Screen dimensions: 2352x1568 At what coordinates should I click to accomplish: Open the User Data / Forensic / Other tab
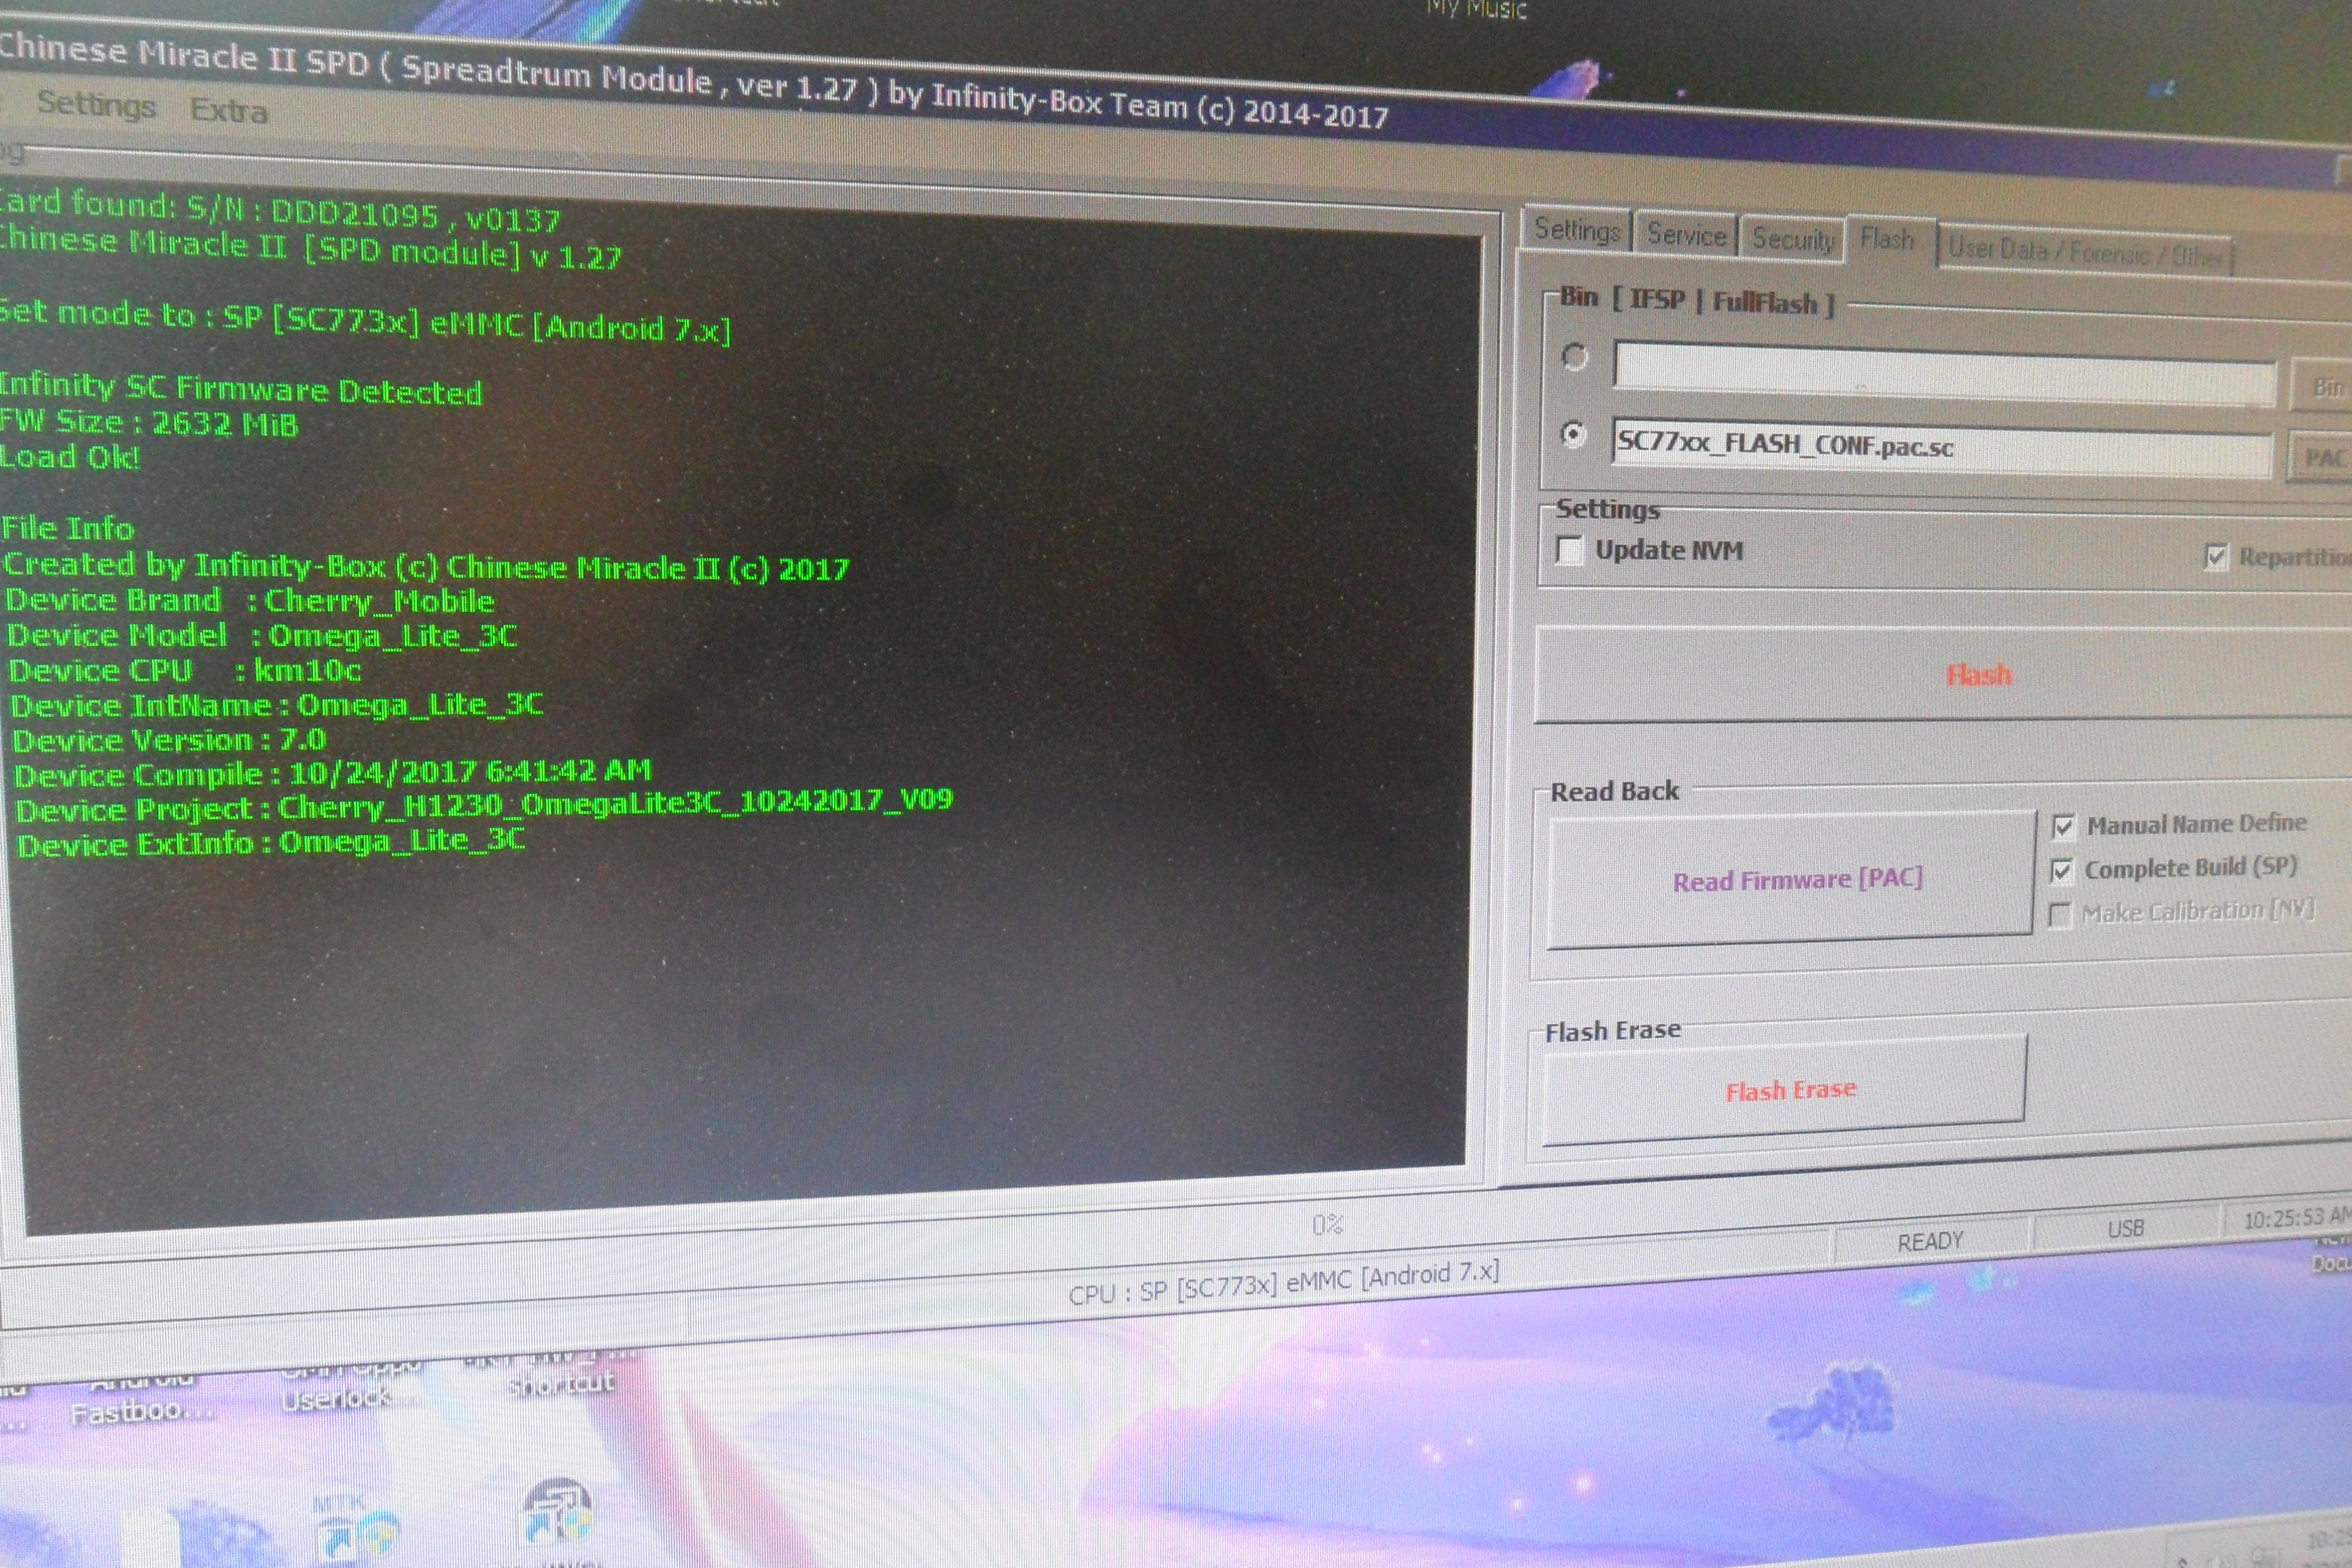pos(2085,251)
